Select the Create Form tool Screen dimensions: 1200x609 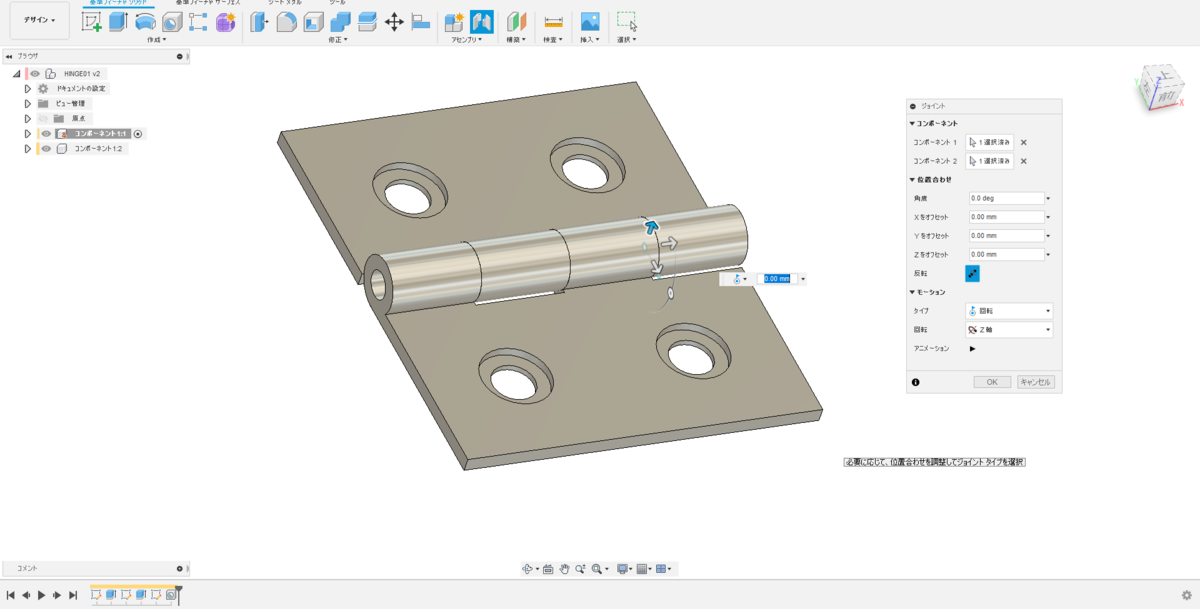tap(225, 22)
